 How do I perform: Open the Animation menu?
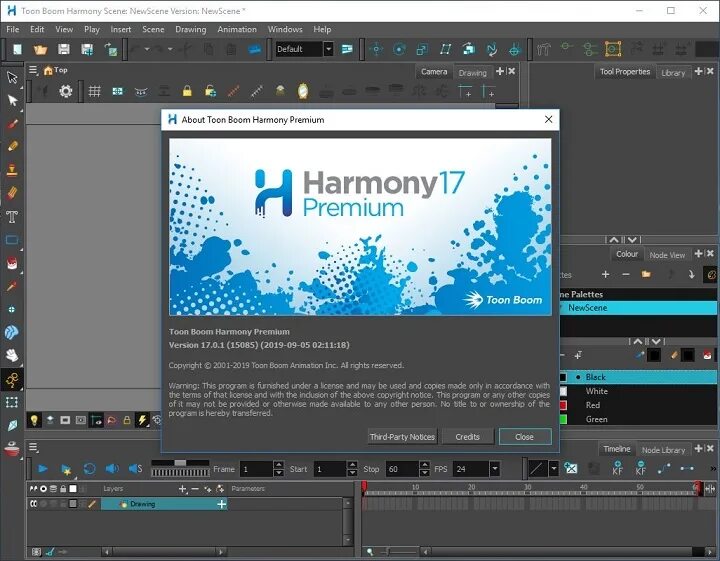point(237,29)
